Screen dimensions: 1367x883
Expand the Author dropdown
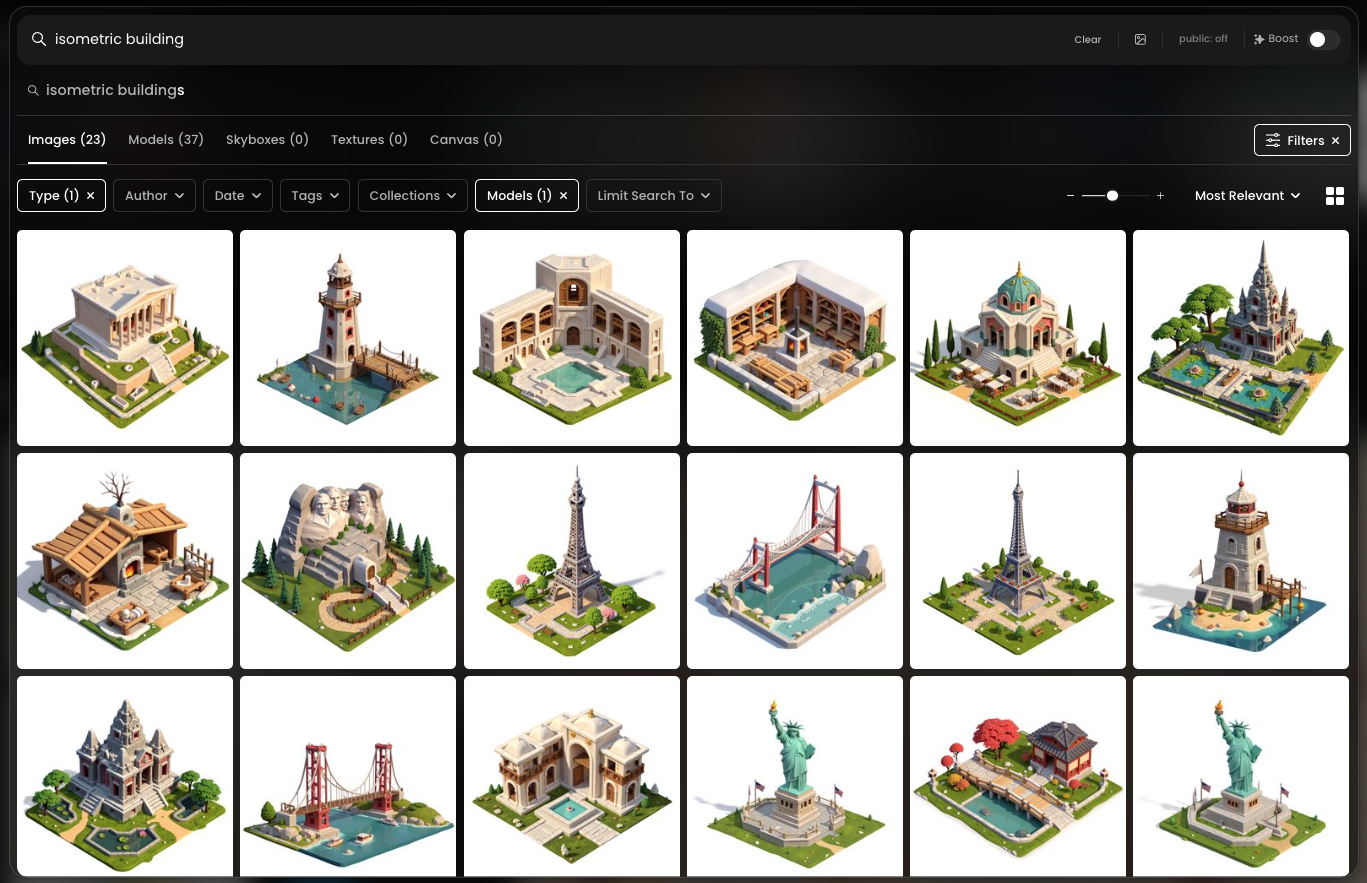[154, 196]
